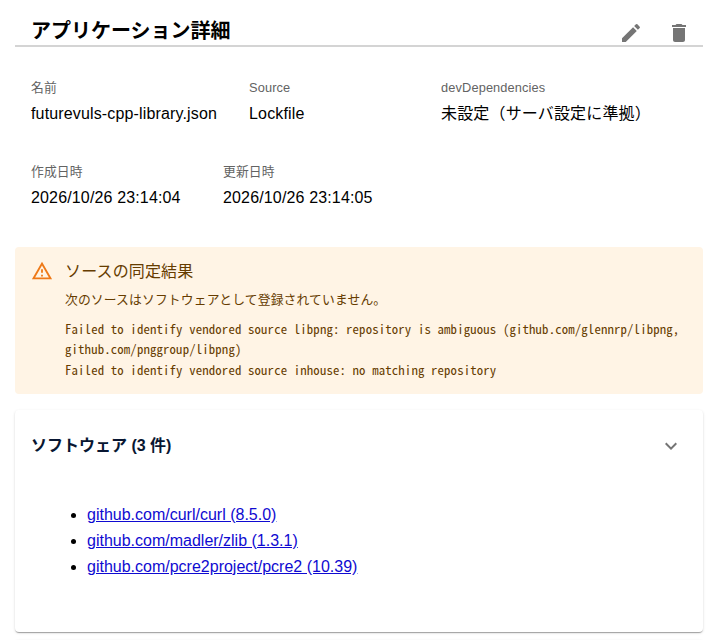
Task: Click the trash delete icon
Action: [x=679, y=33]
